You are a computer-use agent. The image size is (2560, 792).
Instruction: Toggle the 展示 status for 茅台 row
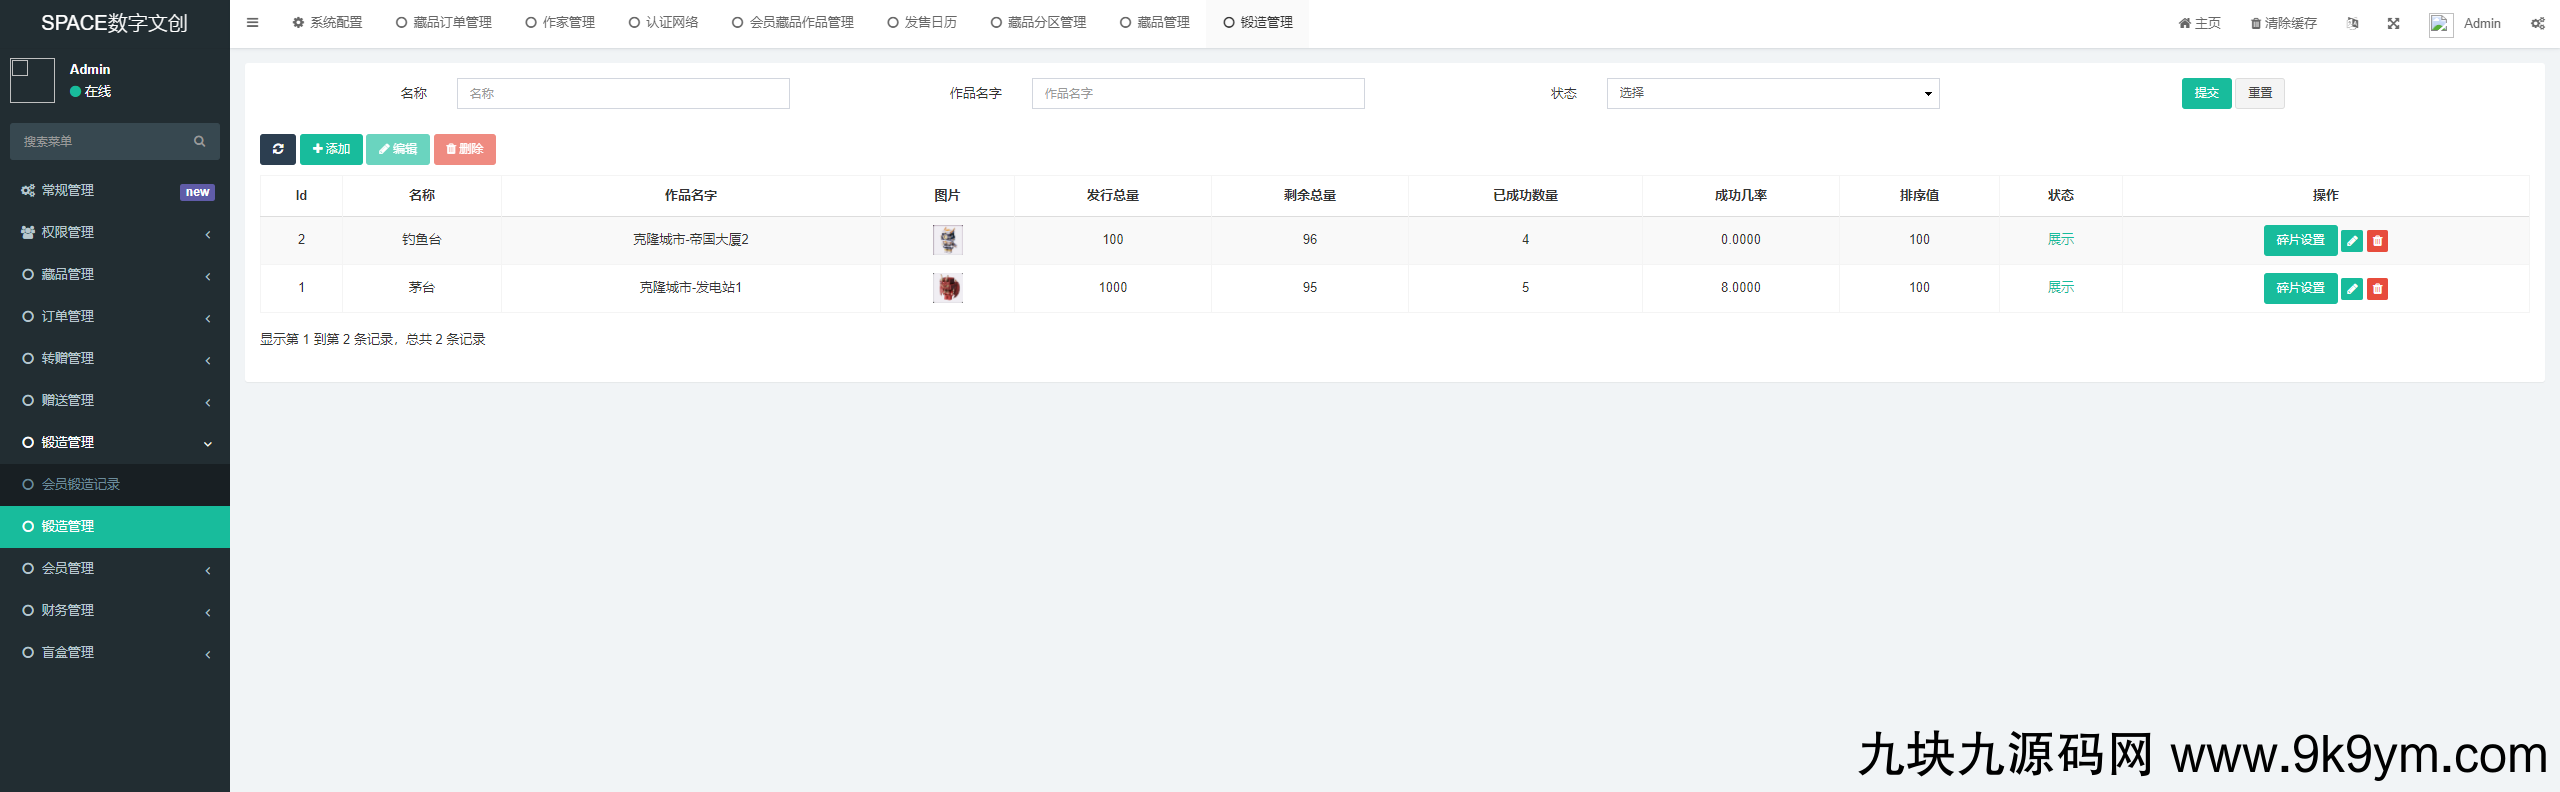pos(2060,288)
